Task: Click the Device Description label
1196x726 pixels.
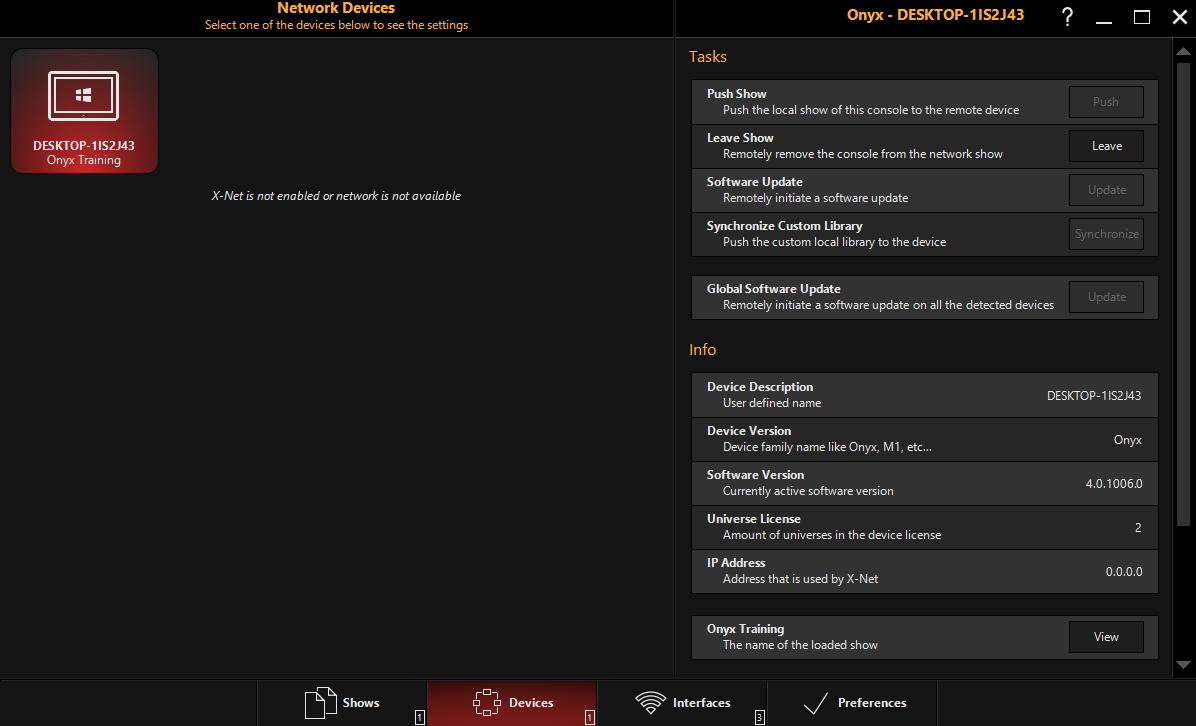Action: [760, 387]
